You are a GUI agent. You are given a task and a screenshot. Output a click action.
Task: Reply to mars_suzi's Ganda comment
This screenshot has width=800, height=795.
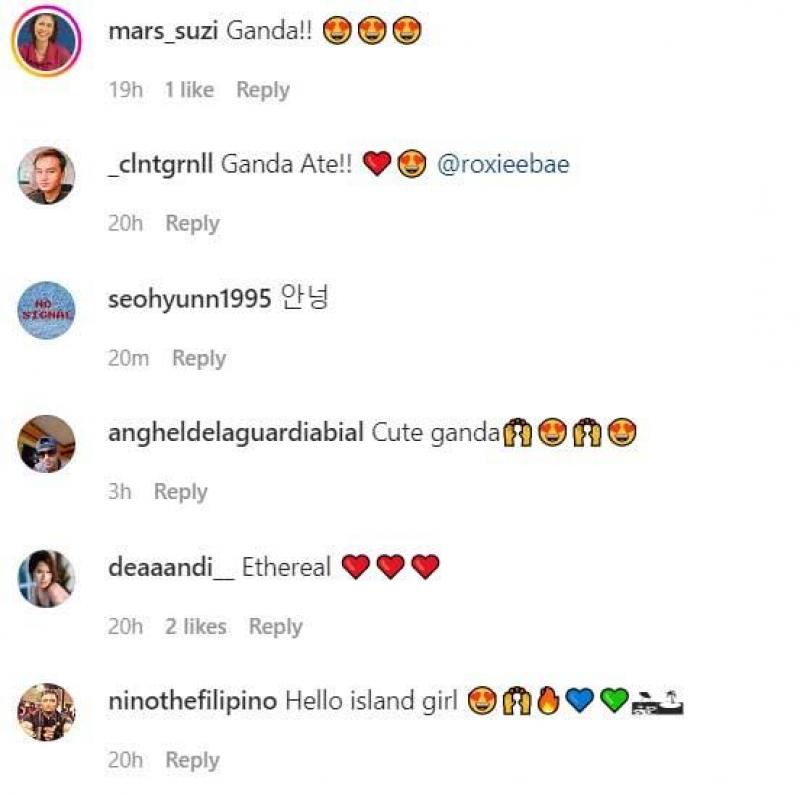click(x=263, y=90)
